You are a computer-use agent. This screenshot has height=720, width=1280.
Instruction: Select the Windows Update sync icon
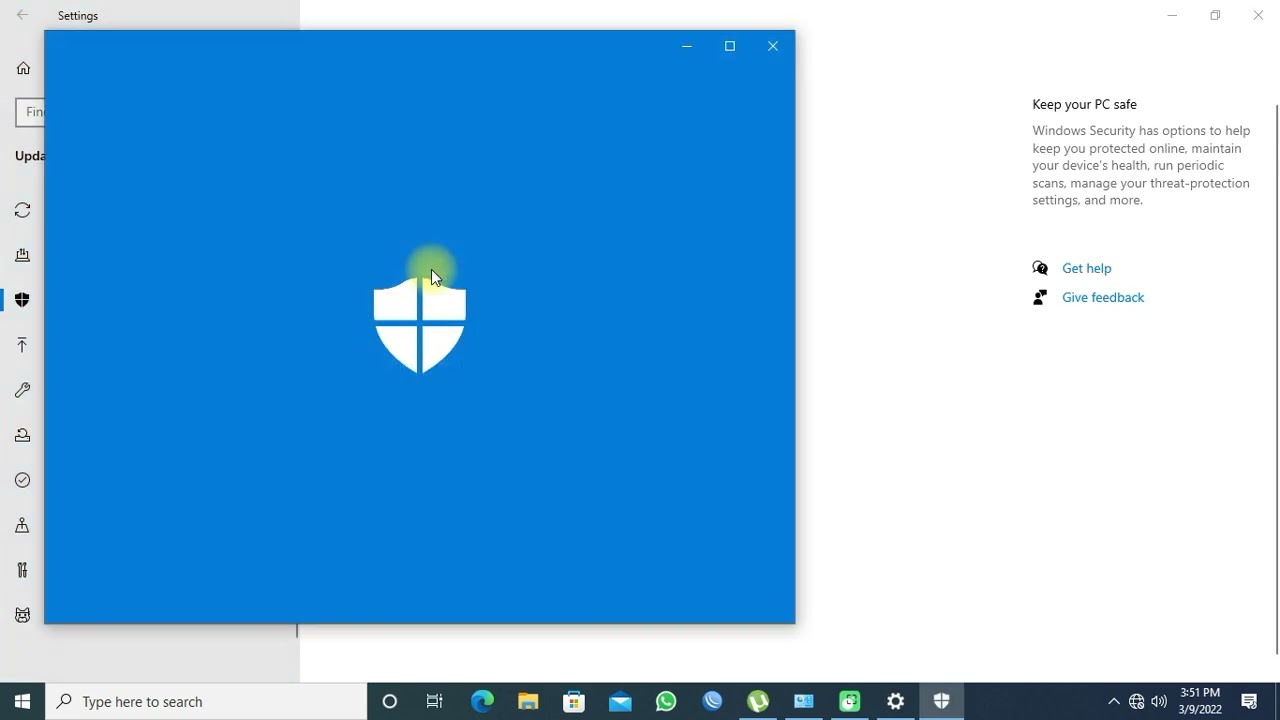(22, 210)
